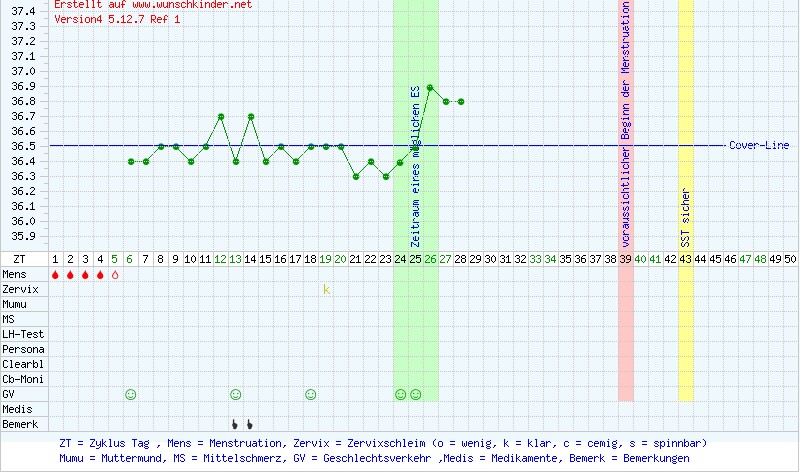800x472 pixels.
Task: Click the hollow menstruation drop on day 5
Action: point(115,274)
